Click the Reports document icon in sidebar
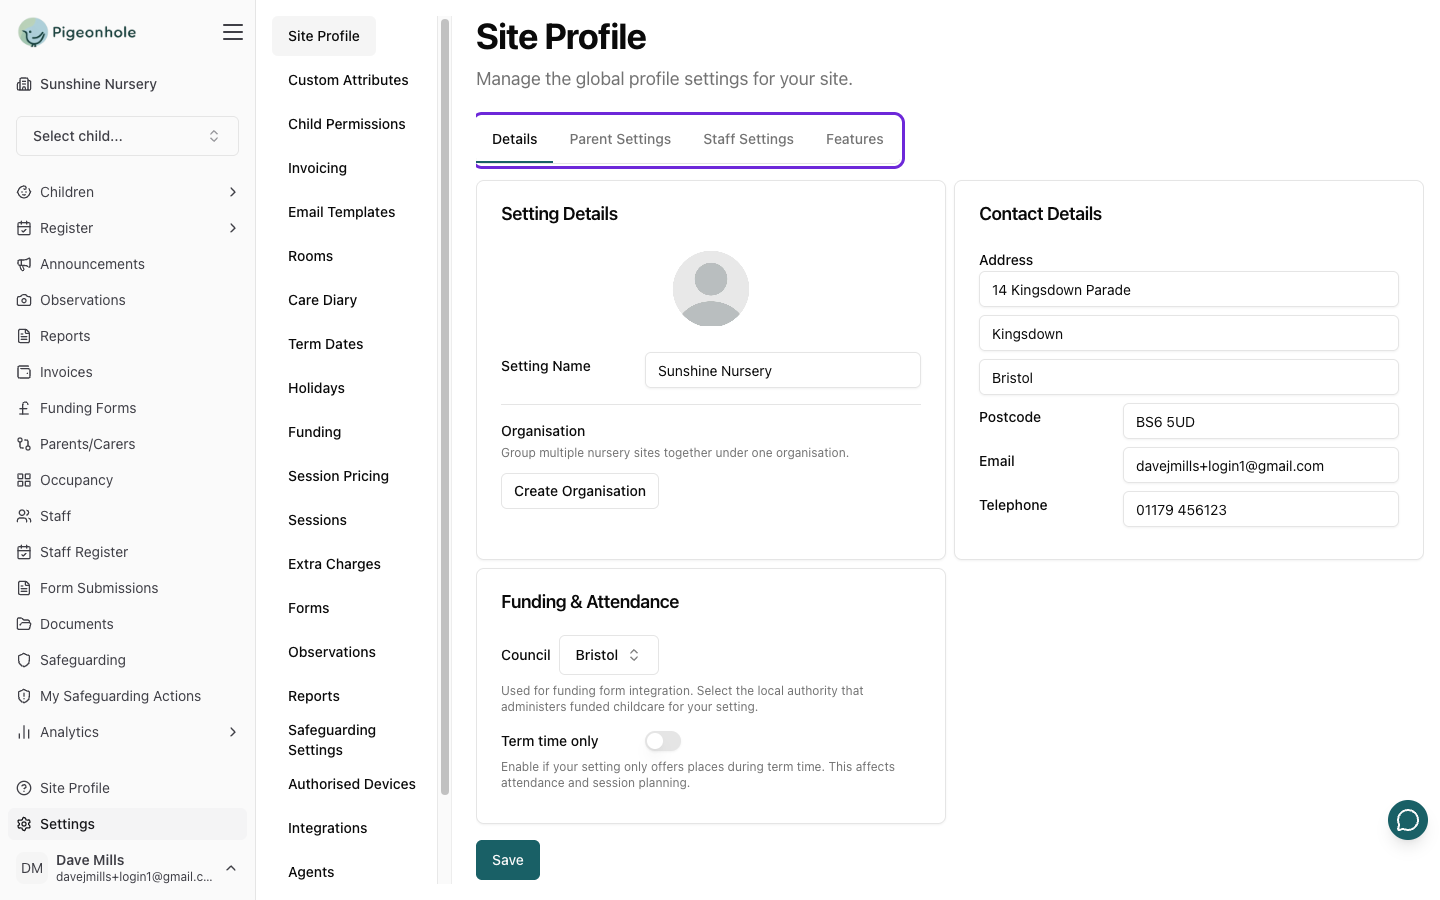Screen dimensions: 1440x900 [x=24, y=336]
